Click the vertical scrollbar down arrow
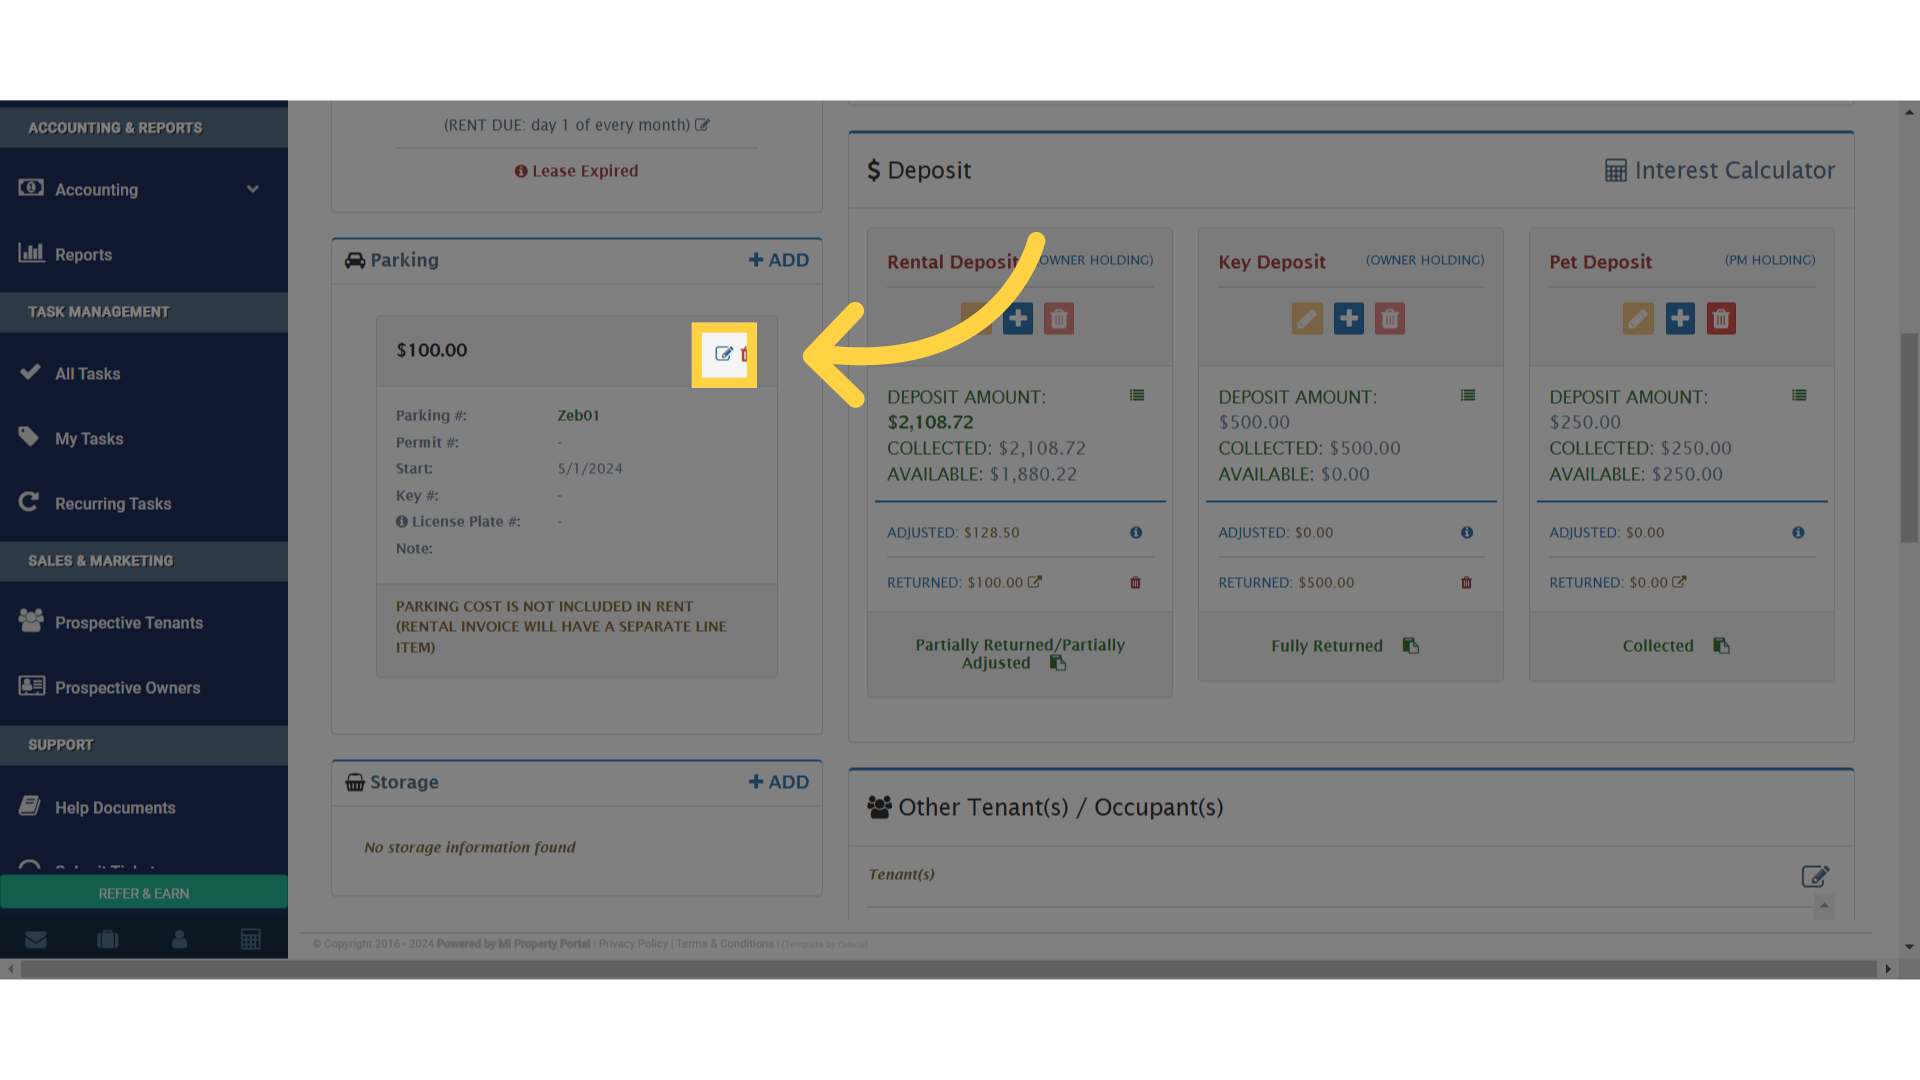The height and width of the screenshot is (1080, 1920). [1908, 946]
